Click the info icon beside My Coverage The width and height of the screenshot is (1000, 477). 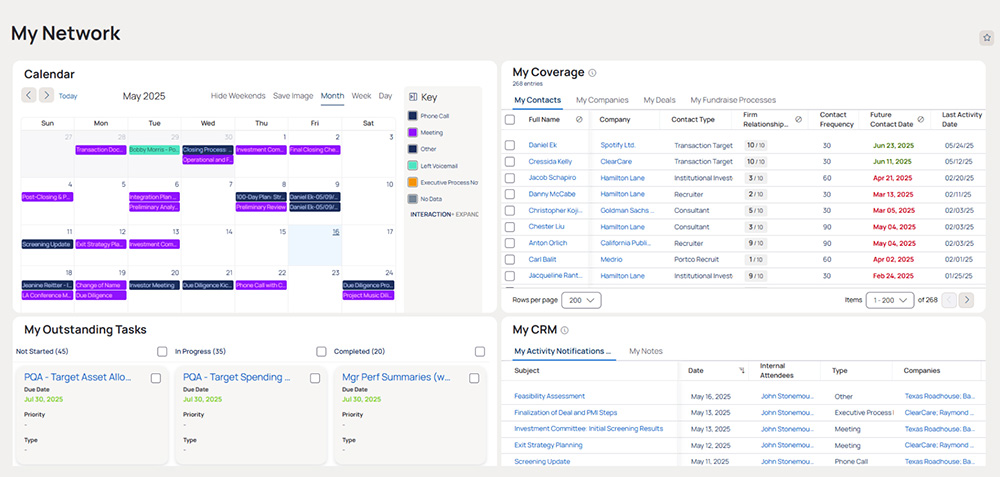pos(592,73)
